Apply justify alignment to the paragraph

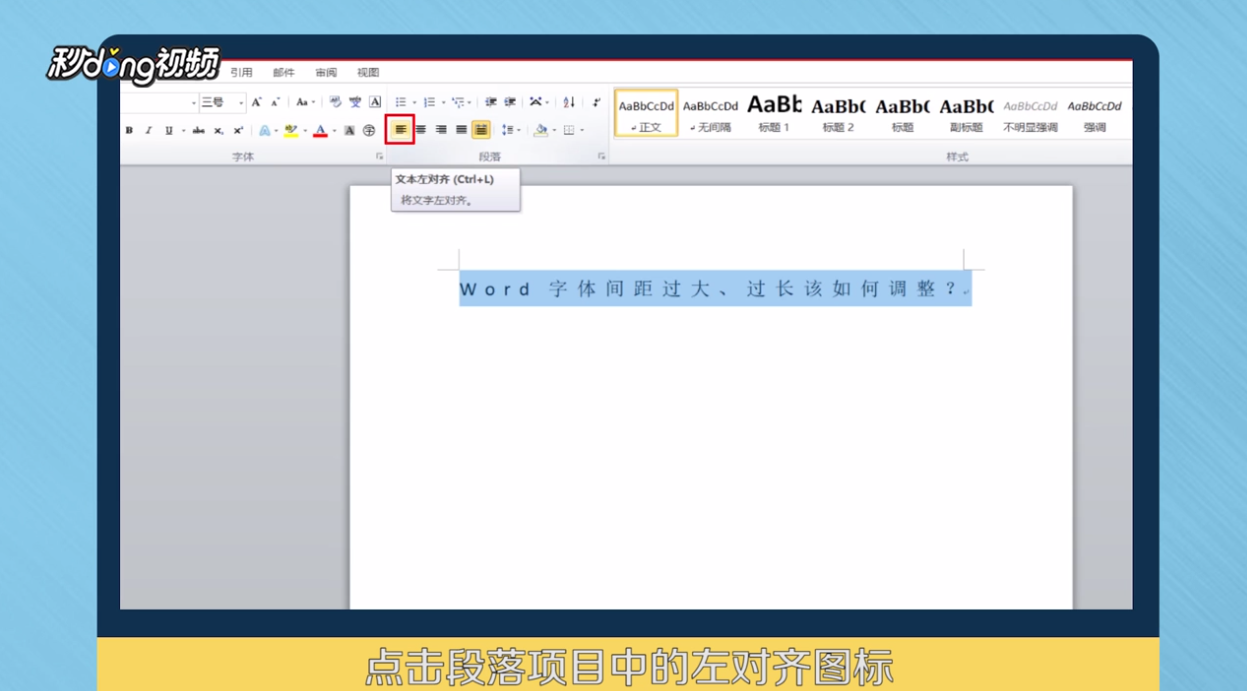[461, 129]
